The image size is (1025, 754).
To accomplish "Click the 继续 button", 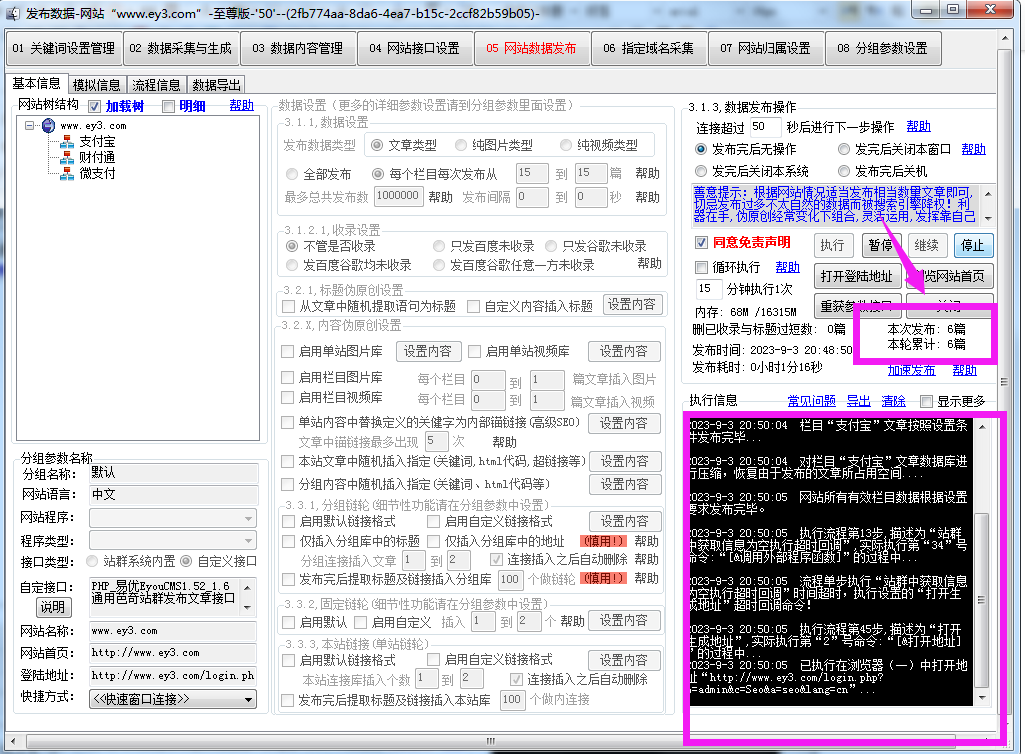I will (x=926, y=245).
